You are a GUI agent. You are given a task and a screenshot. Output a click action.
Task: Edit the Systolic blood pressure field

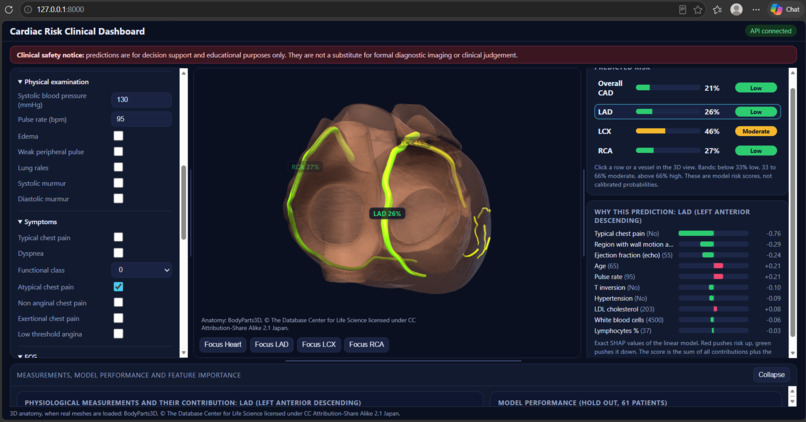(x=141, y=100)
